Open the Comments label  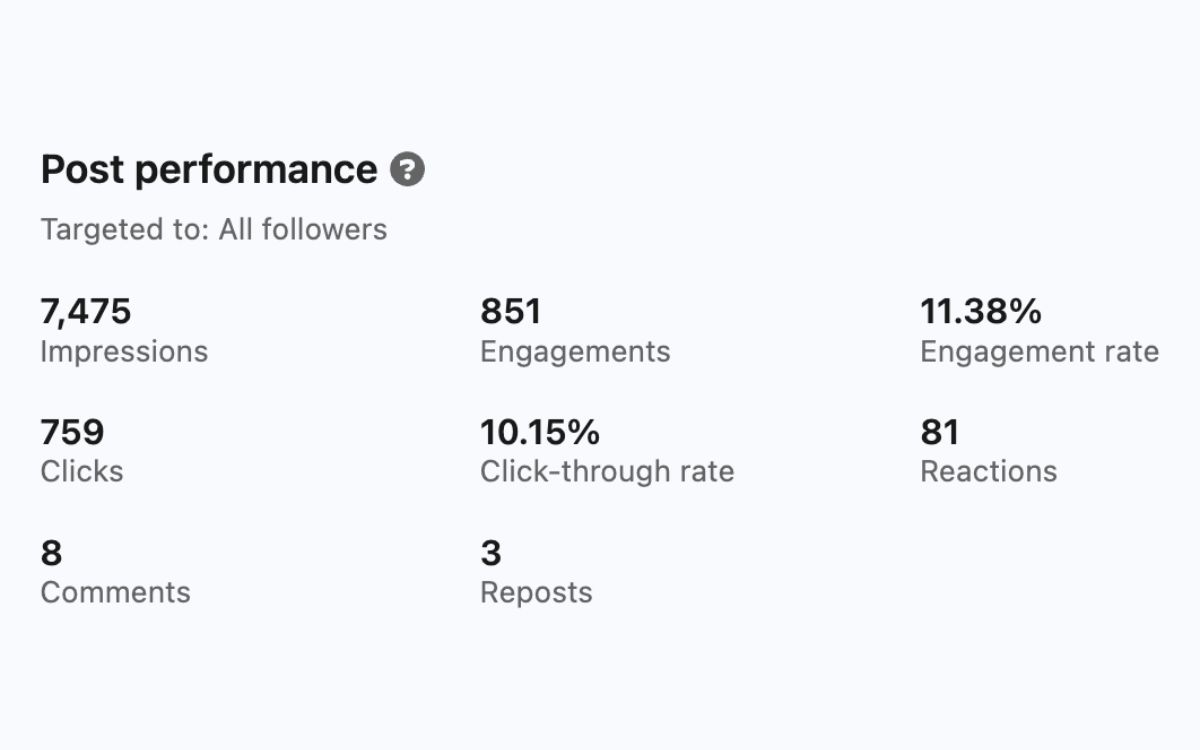click(x=114, y=592)
